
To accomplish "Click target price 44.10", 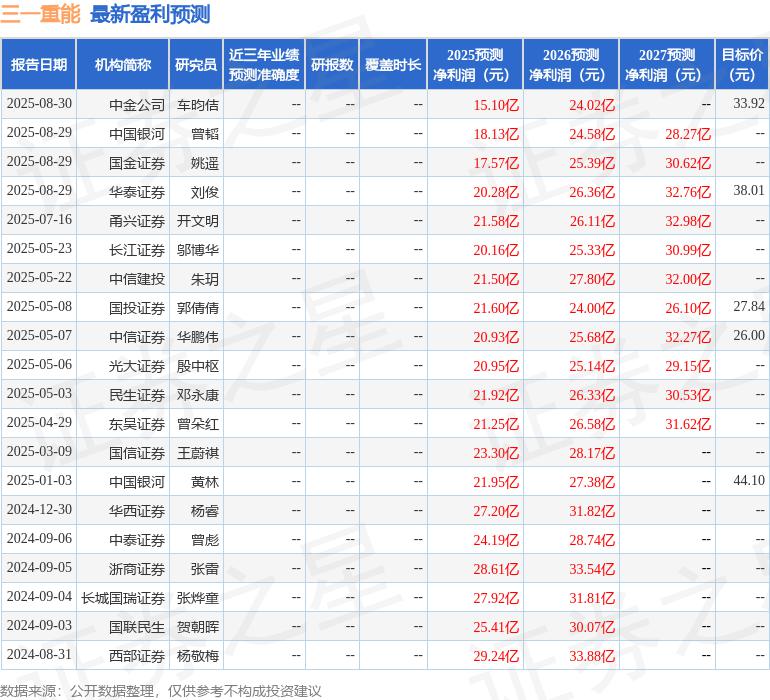I will (749, 480).
